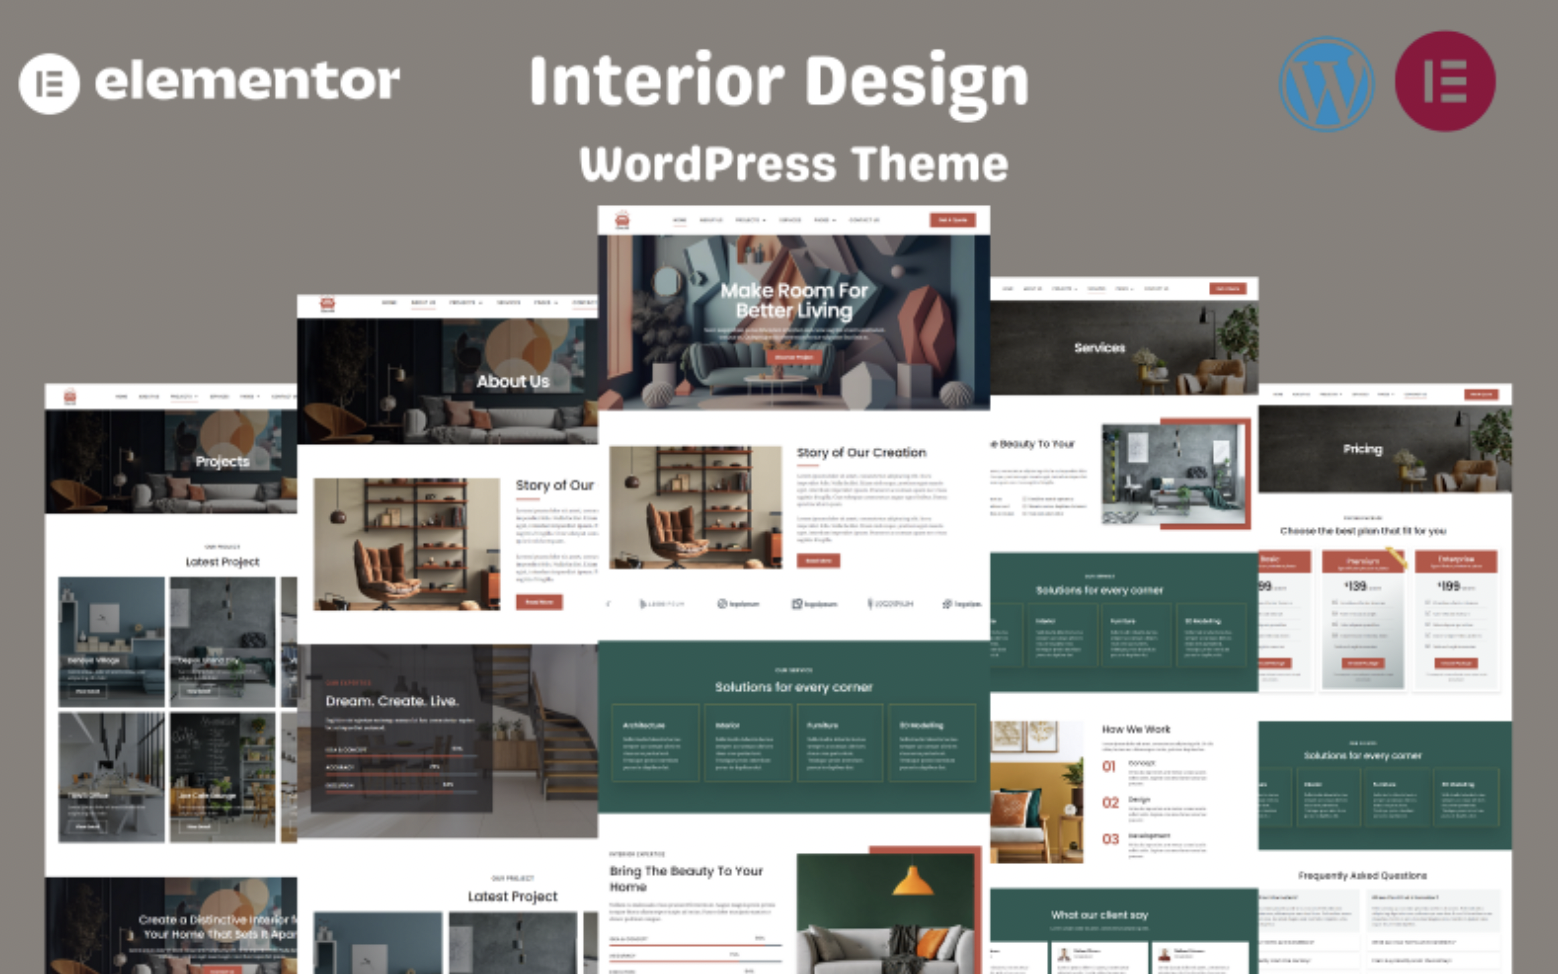The width and height of the screenshot is (1558, 974).
Task: Click the Choose the best plan heading
Action: 1363,531
